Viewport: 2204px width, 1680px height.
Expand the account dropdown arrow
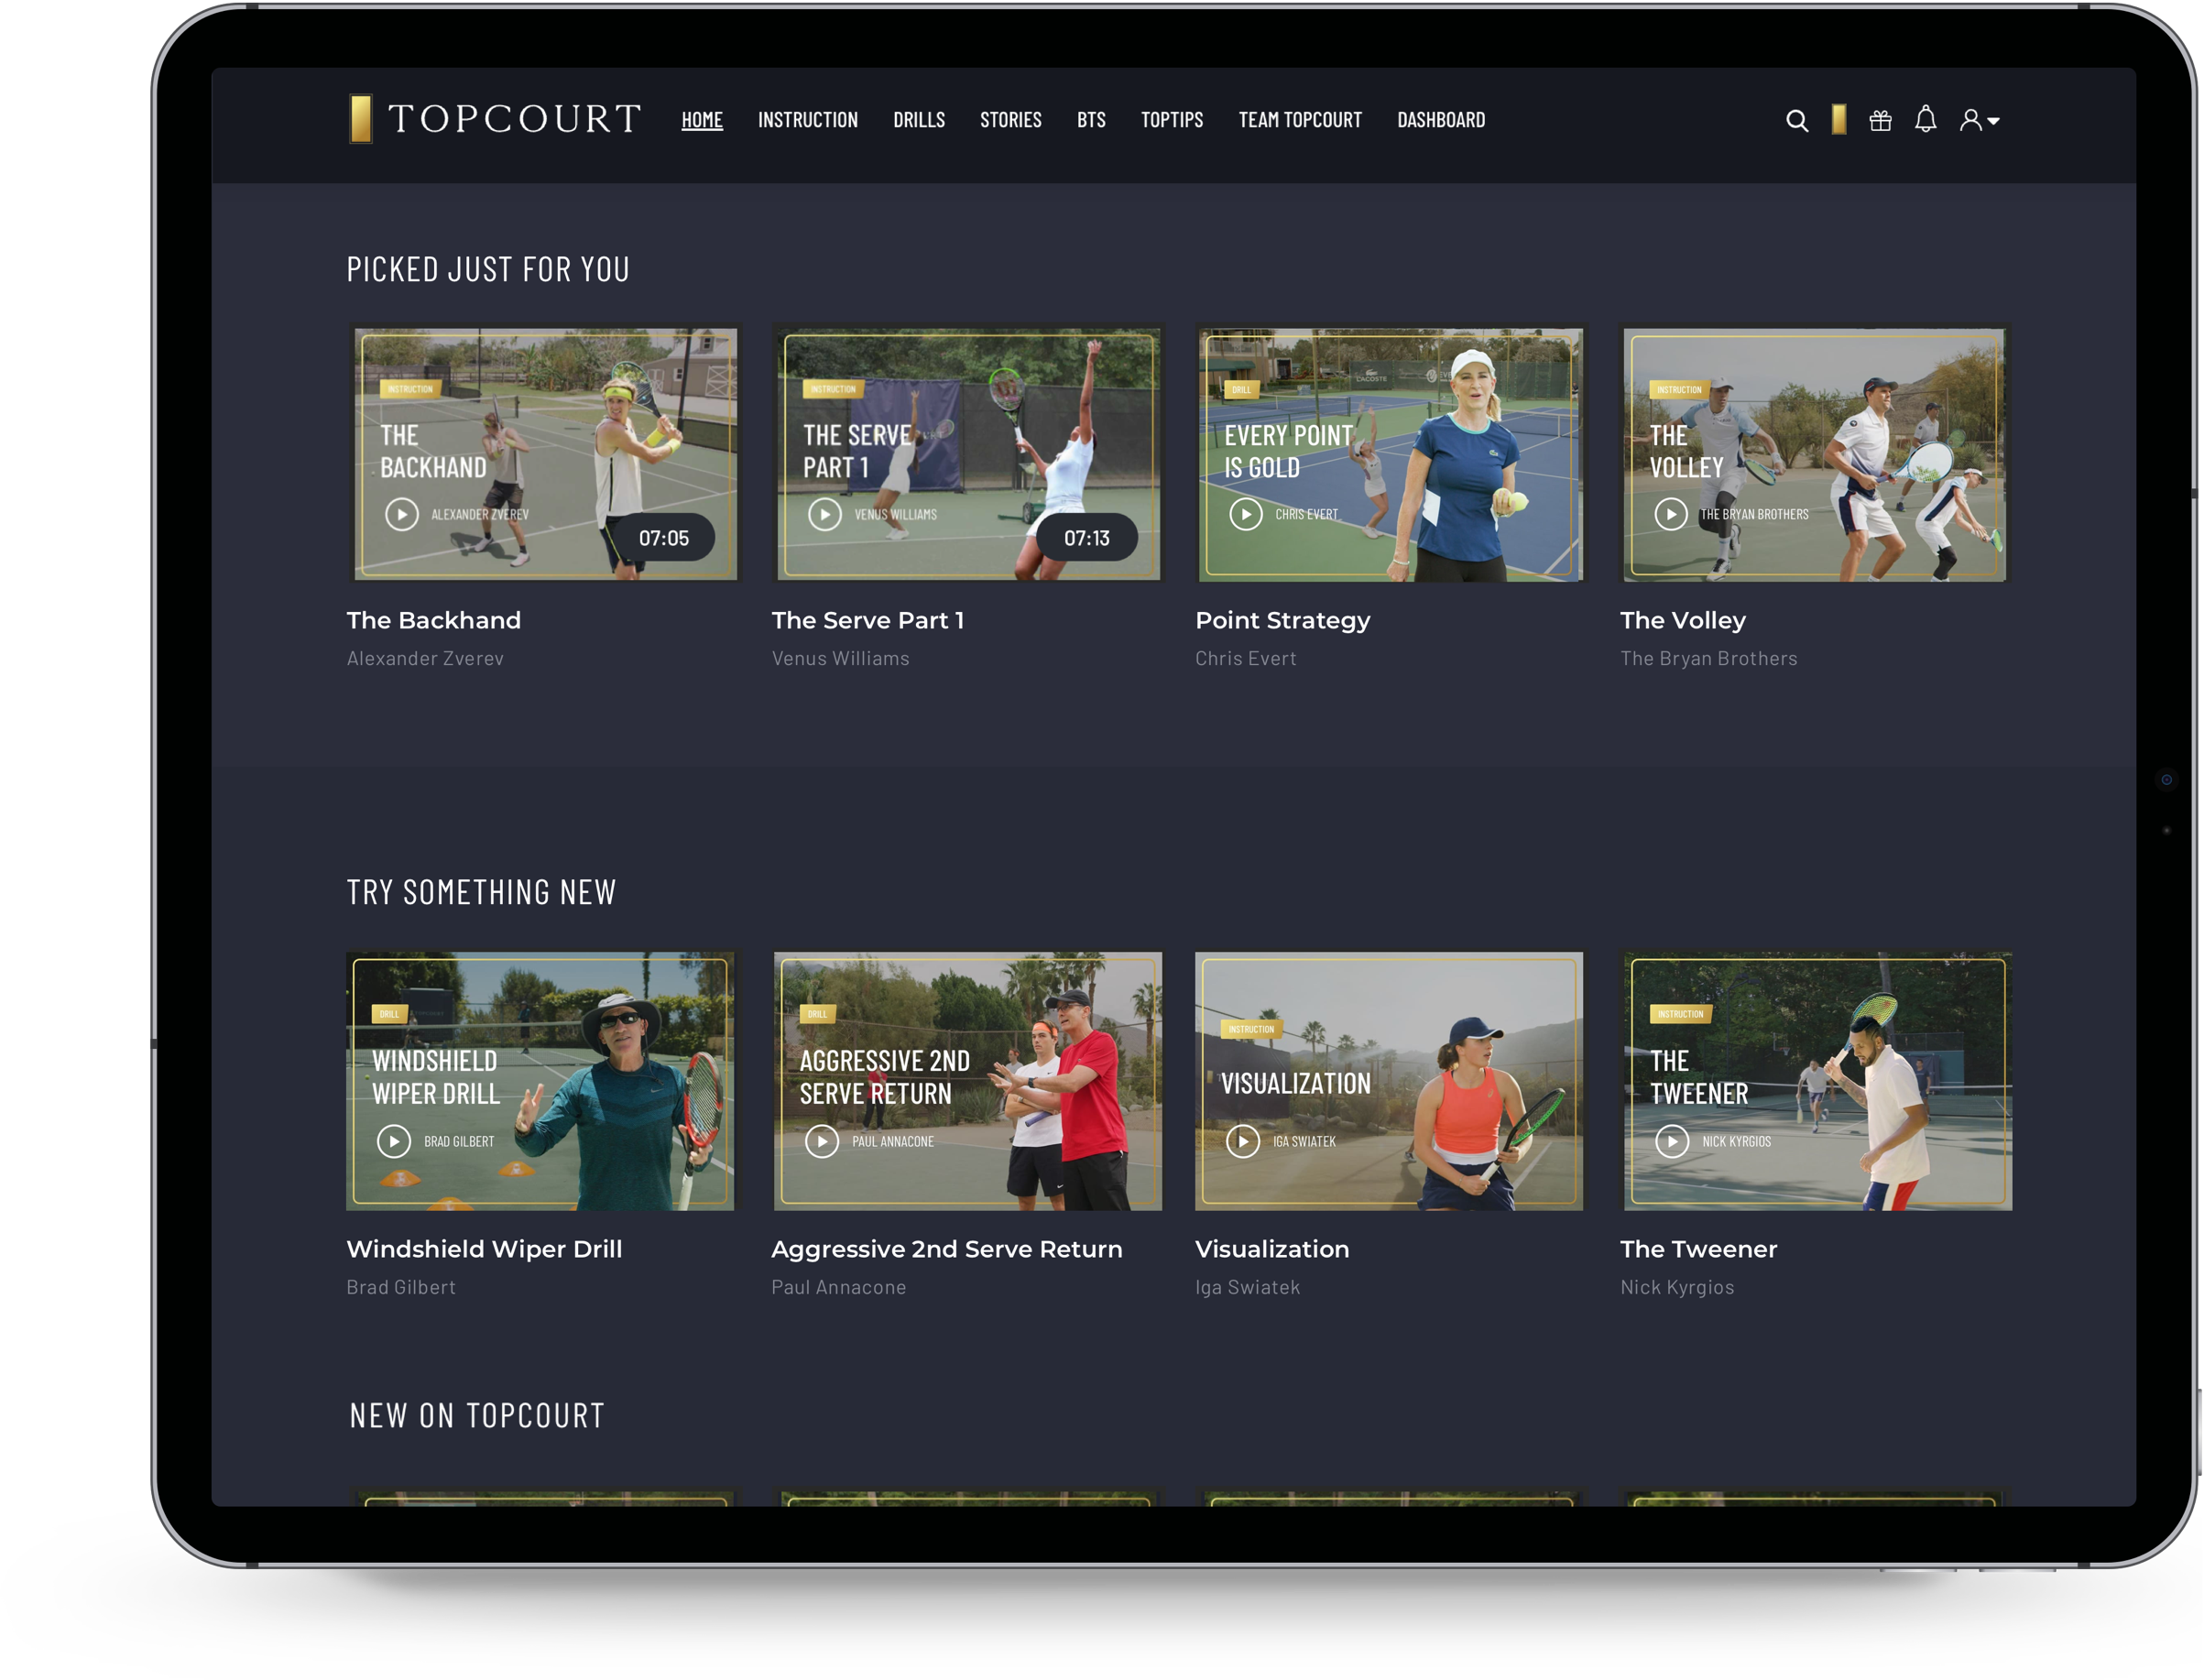tap(1995, 123)
